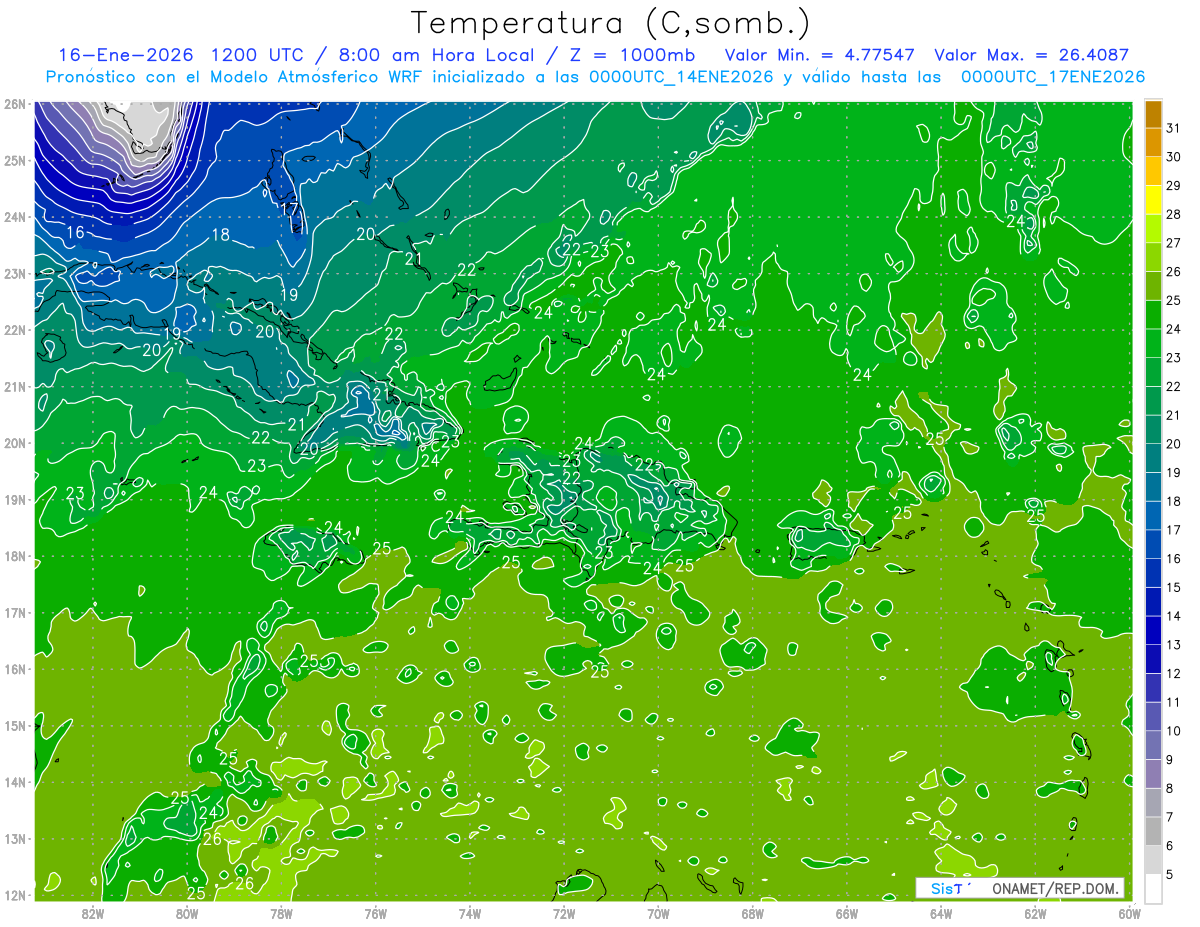Click the color scale label '28'

pos(1174,214)
